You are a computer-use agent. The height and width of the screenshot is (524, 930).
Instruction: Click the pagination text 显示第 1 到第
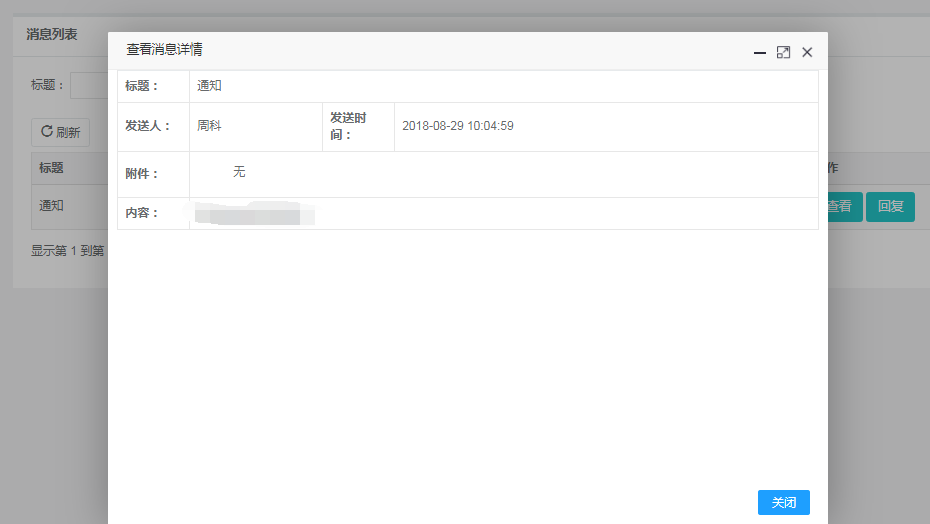[x=68, y=251]
